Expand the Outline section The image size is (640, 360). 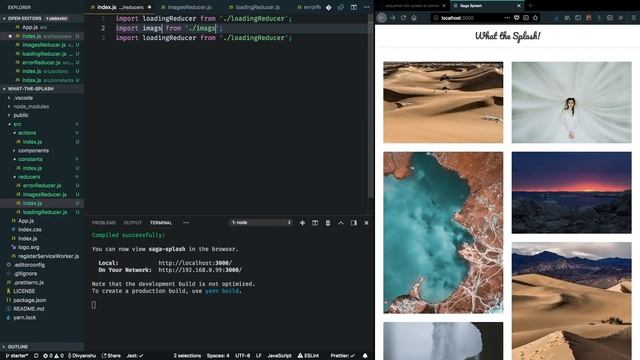[42, 347]
